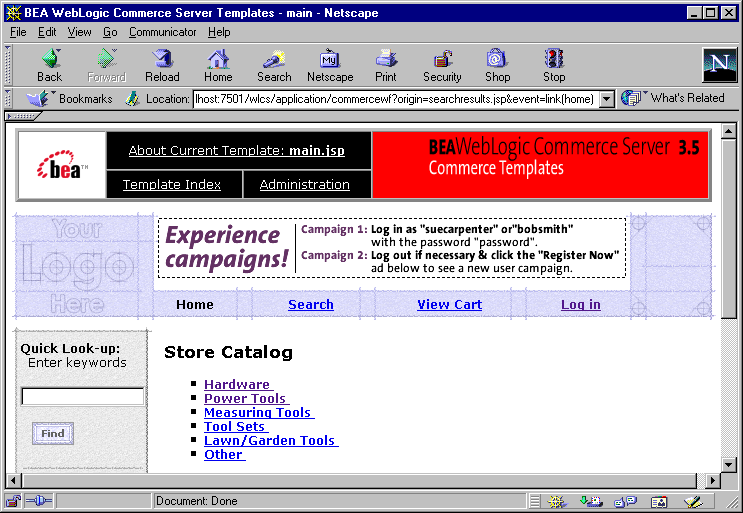Click the padlock icon in status bar
This screenshot has height=513, width=743.
pyautogui.click(x=13, y=501)
